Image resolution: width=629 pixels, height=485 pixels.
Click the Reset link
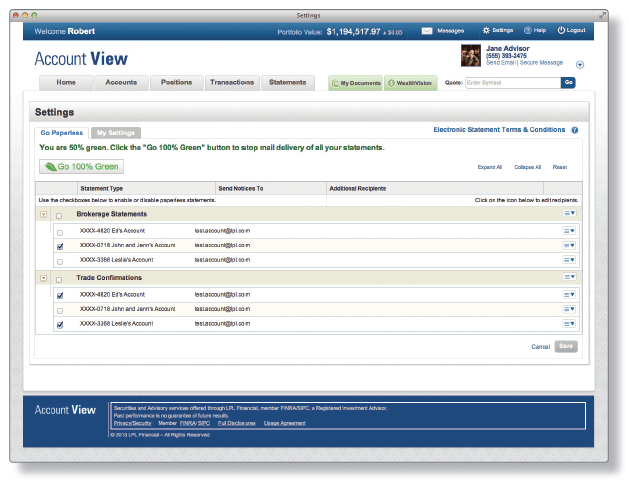[560, 167]
